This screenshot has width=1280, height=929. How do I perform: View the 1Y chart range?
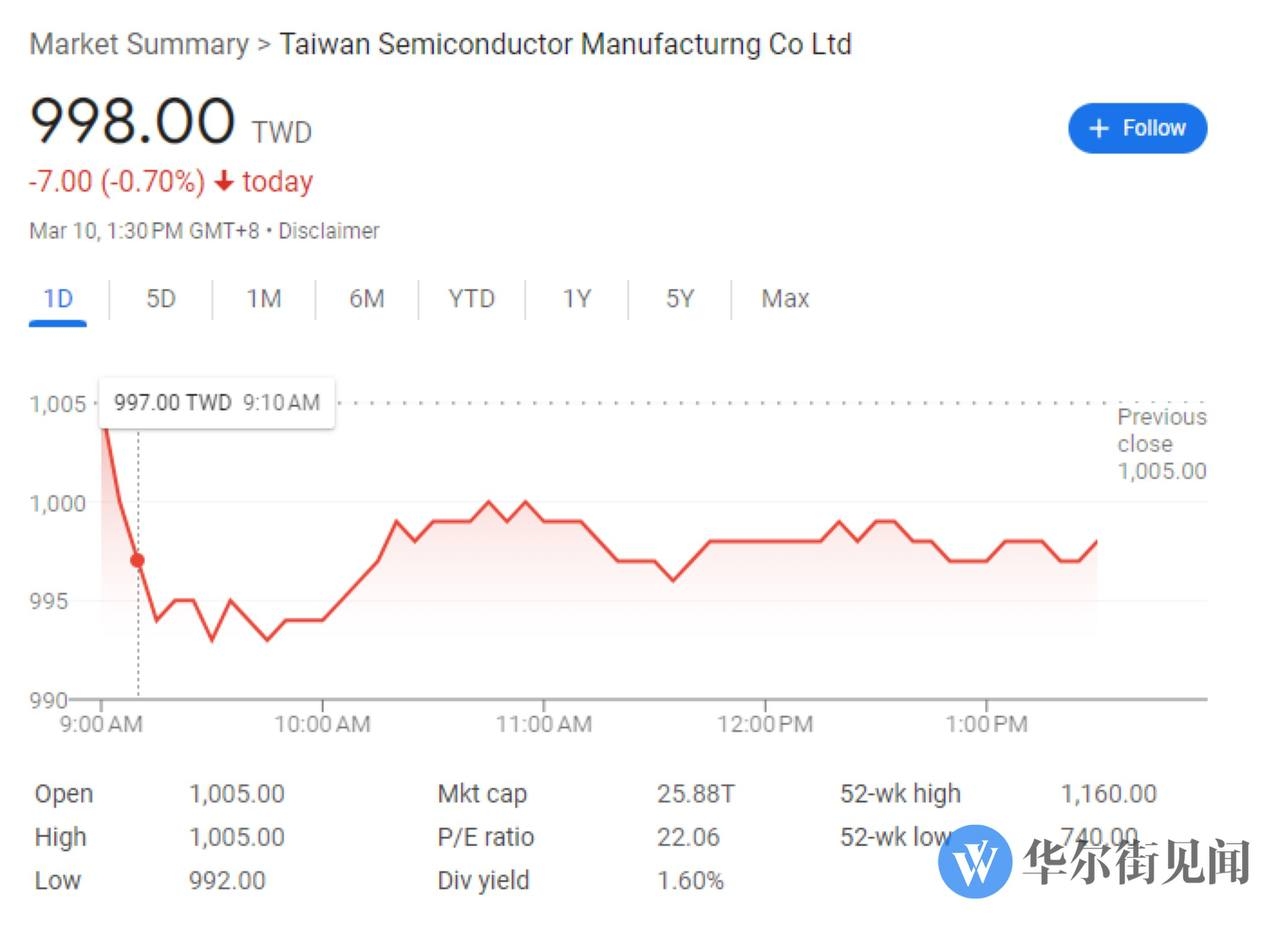tap(577, 299)
